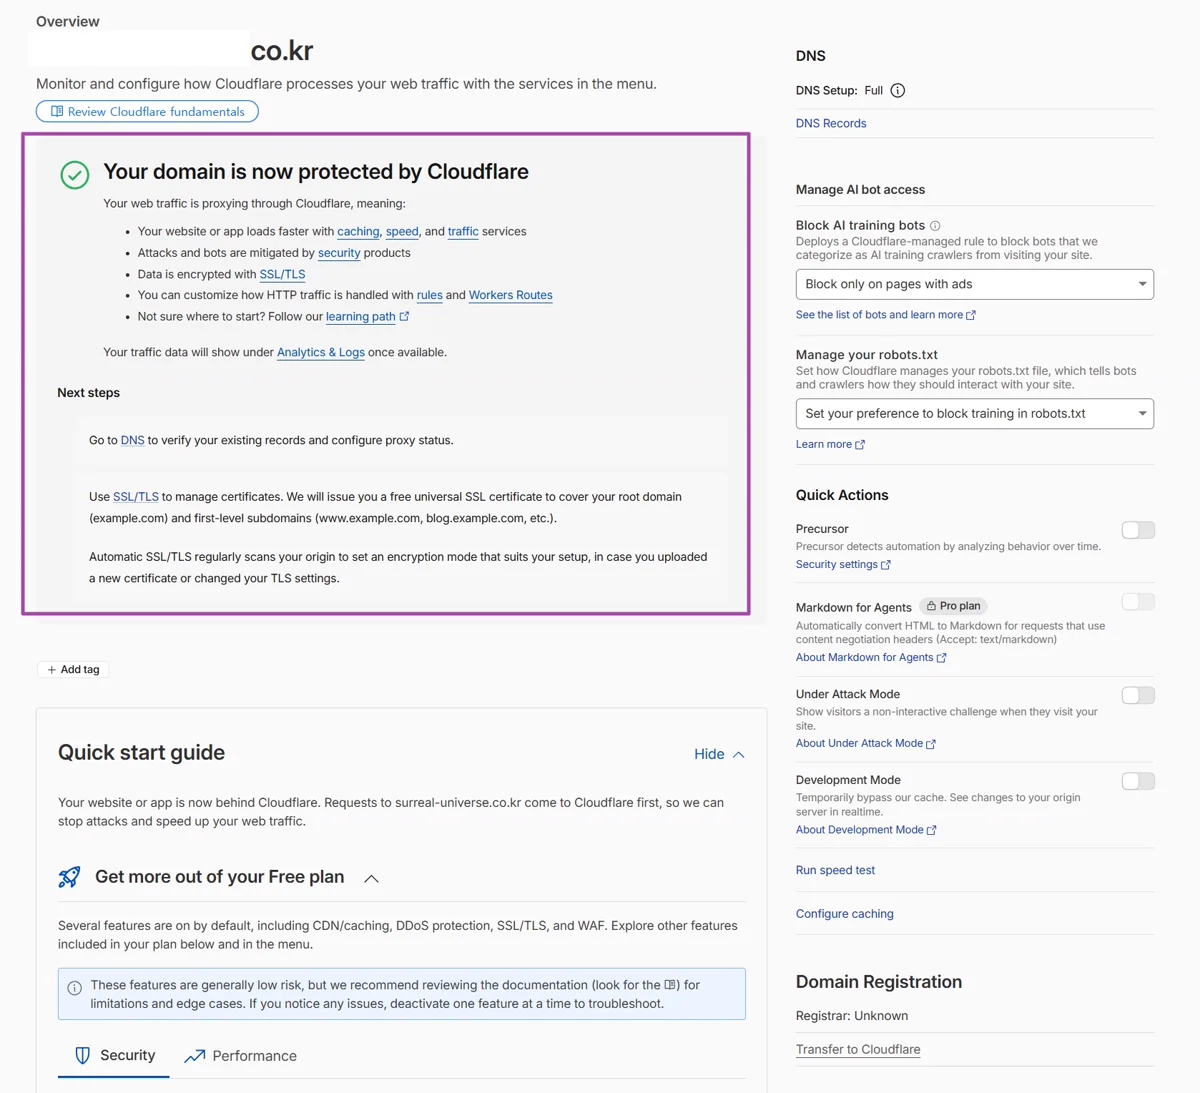Screen dimensions: 1200x1093
Task: Click the shield icon on Security tab
Action: (x=83, y=1055)
